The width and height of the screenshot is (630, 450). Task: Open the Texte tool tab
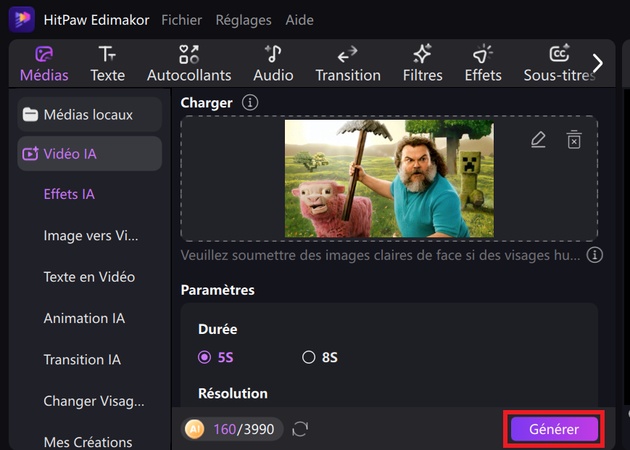(107, 63)
